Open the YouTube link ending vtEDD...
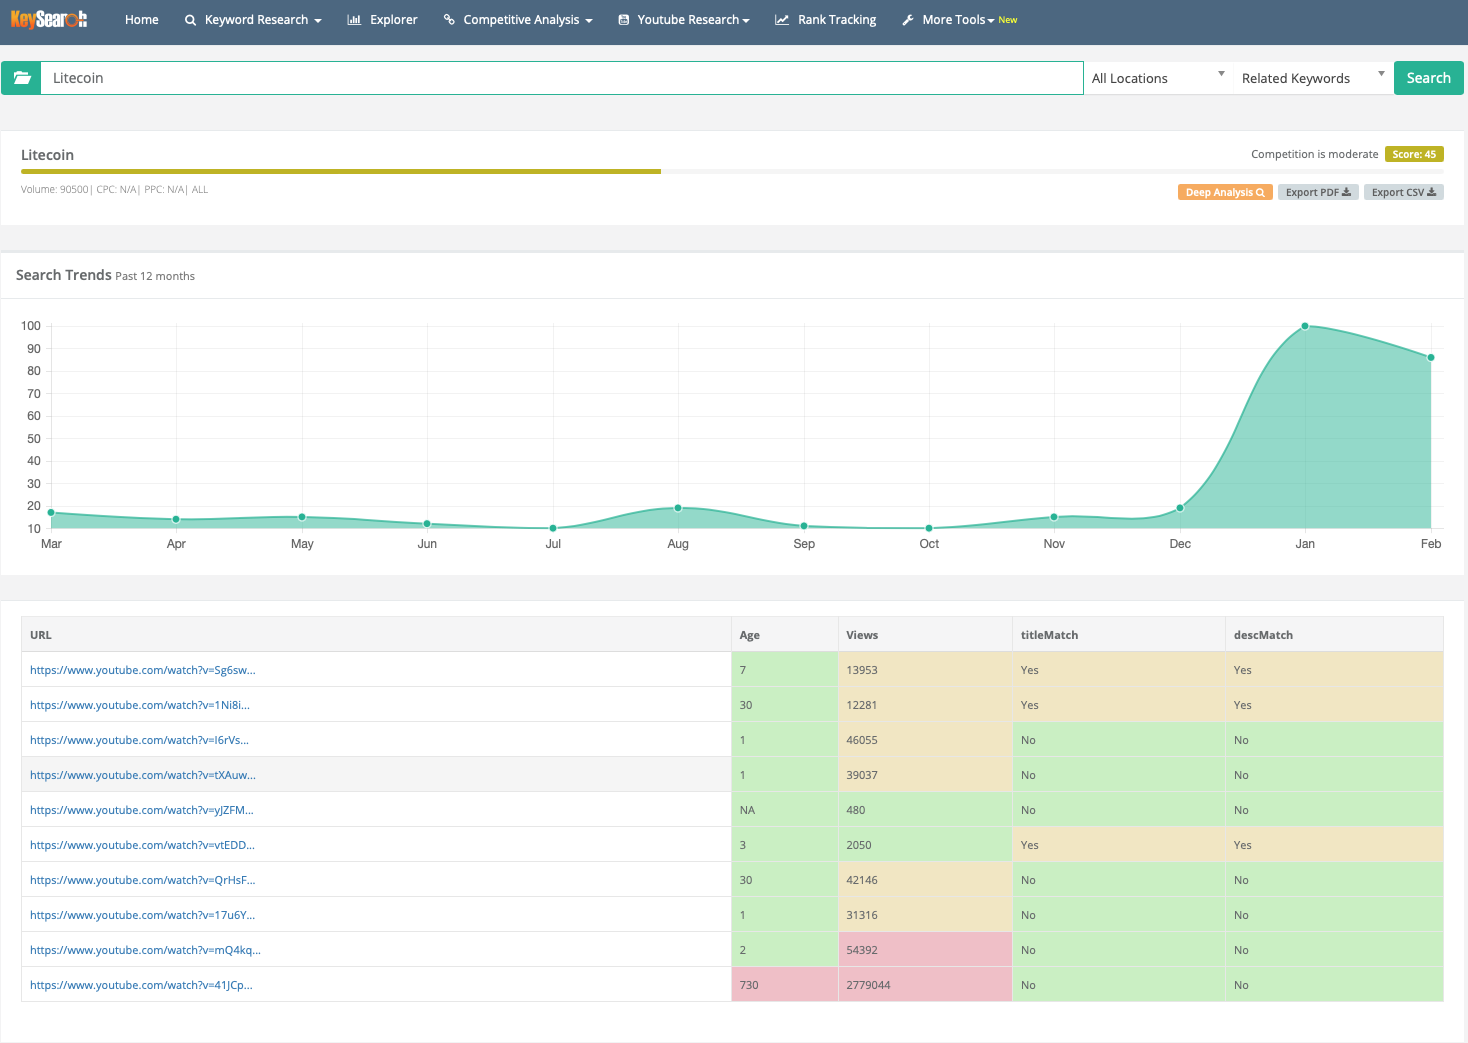Image resolution: width=1468 pixels, height=1043 pixels. [x=142, y=845]
